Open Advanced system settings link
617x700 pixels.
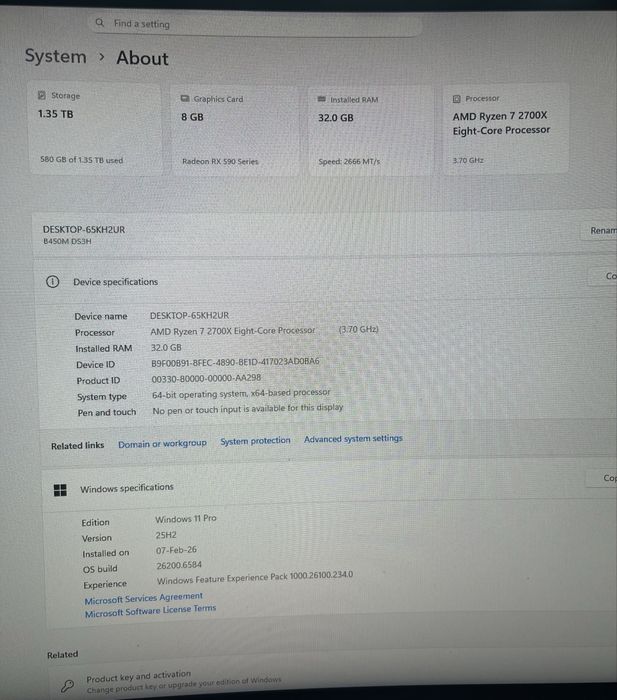tap(353, 439)
